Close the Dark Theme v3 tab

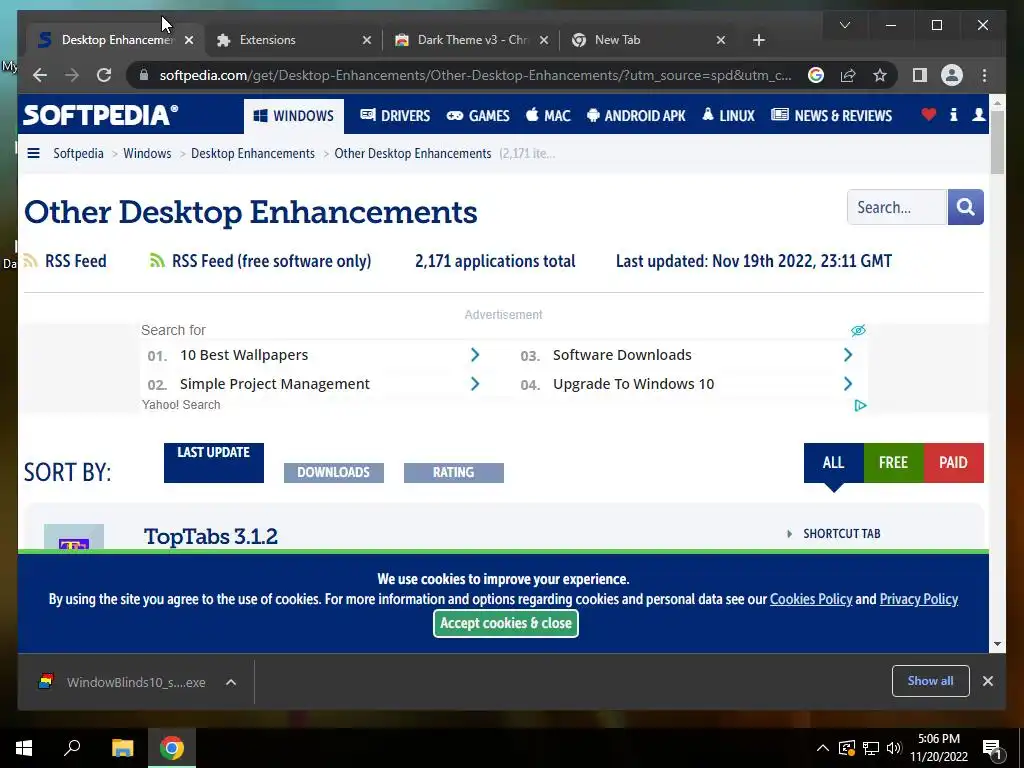tap(543, 40)
